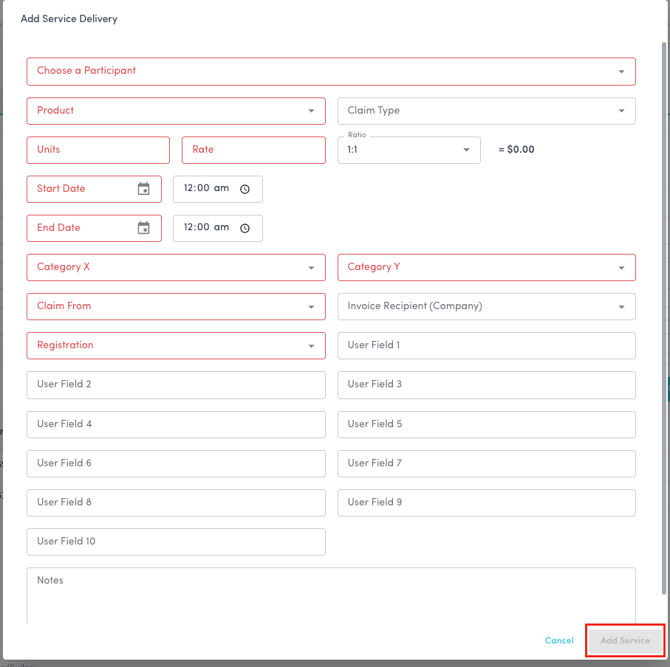Image resolution: width=670 pixels, height=667 pixels.
Task: Expand the Category Y dropdown
Action: pyautogui.click(x=486, y=267)
